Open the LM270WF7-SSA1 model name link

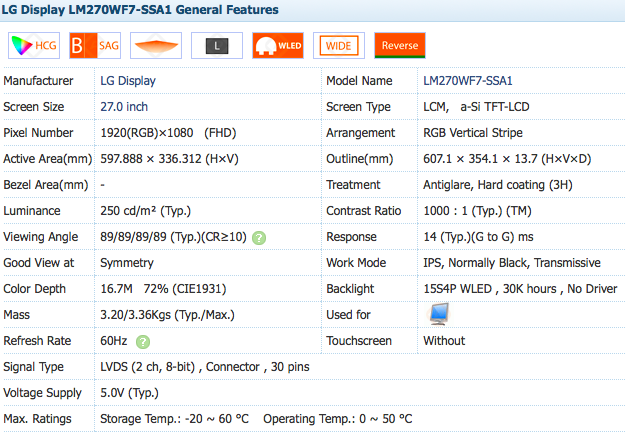point(467,81)
